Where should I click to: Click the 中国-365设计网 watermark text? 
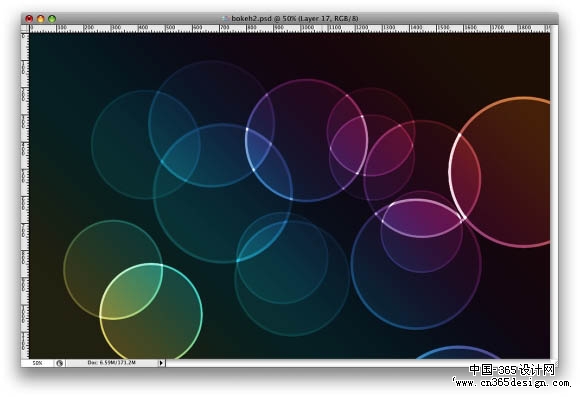tap(512, 370)
